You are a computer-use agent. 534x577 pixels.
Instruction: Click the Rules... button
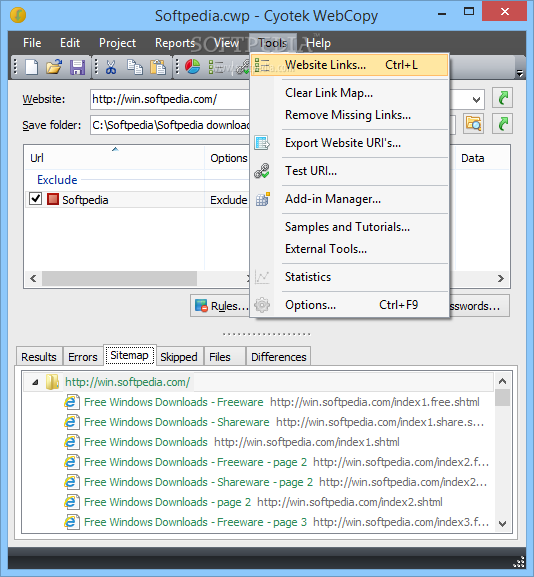220,305
